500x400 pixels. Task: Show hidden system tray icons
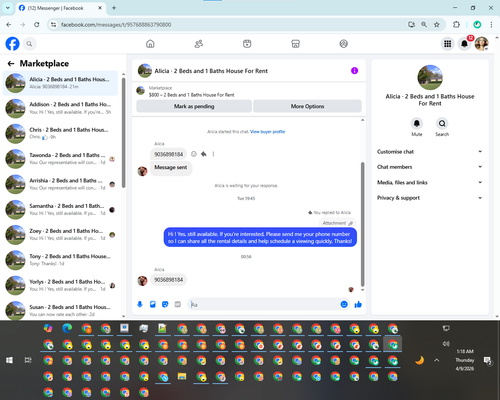[437, 360]
